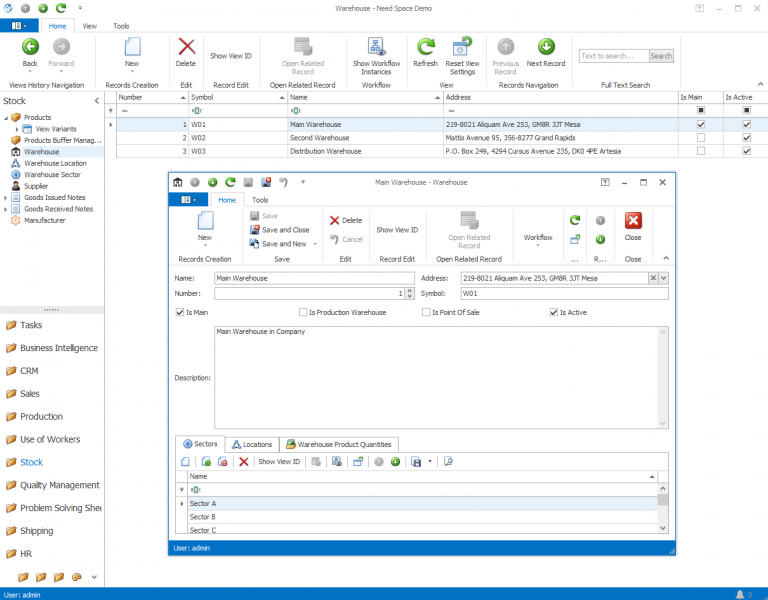Image resolution: width=768 pixels, height=600 pixels.
Task: Click red Close icon in record ribbon
Action: pos(633,221)
